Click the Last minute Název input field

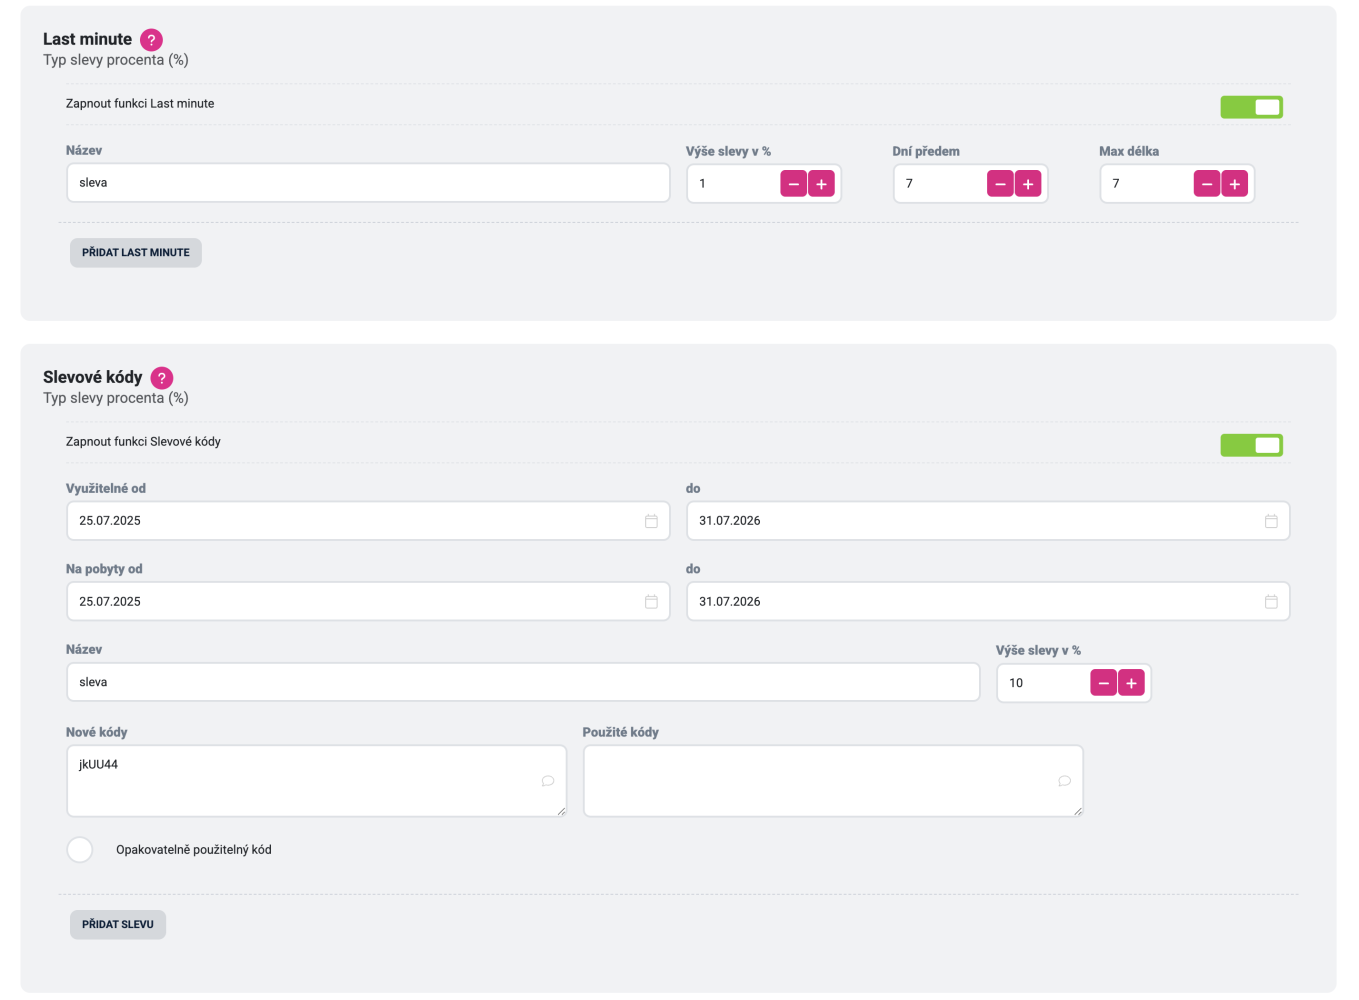pos(368,183)
